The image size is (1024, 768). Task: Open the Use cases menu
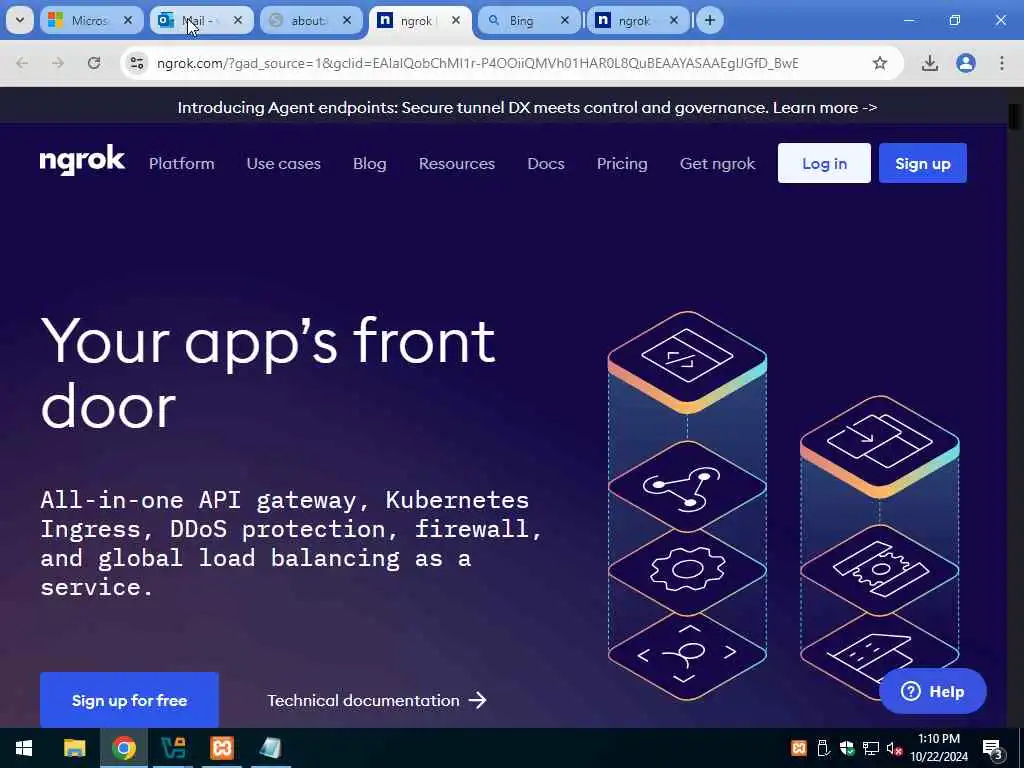click(283, 163)
